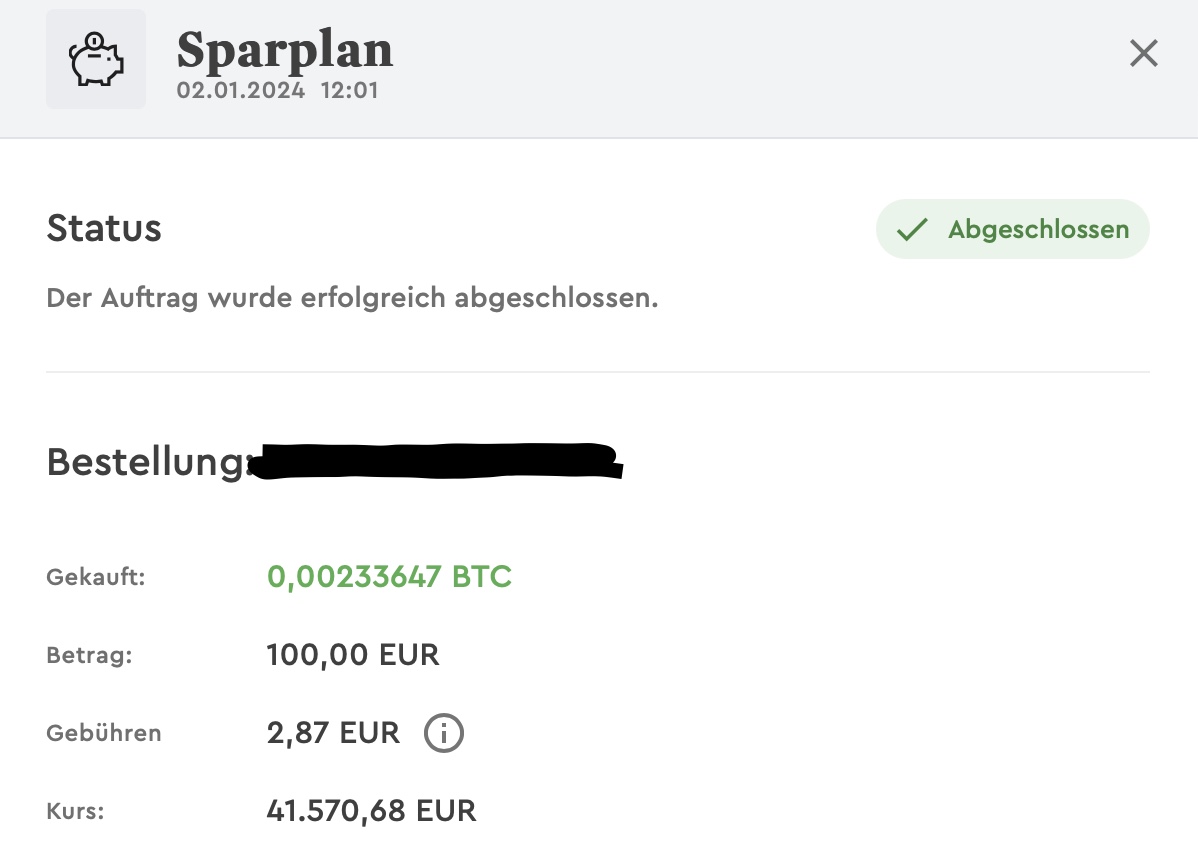1198x860 pixels.
Task: Click the Gekauft label
Action: click(x=96, y=577)
